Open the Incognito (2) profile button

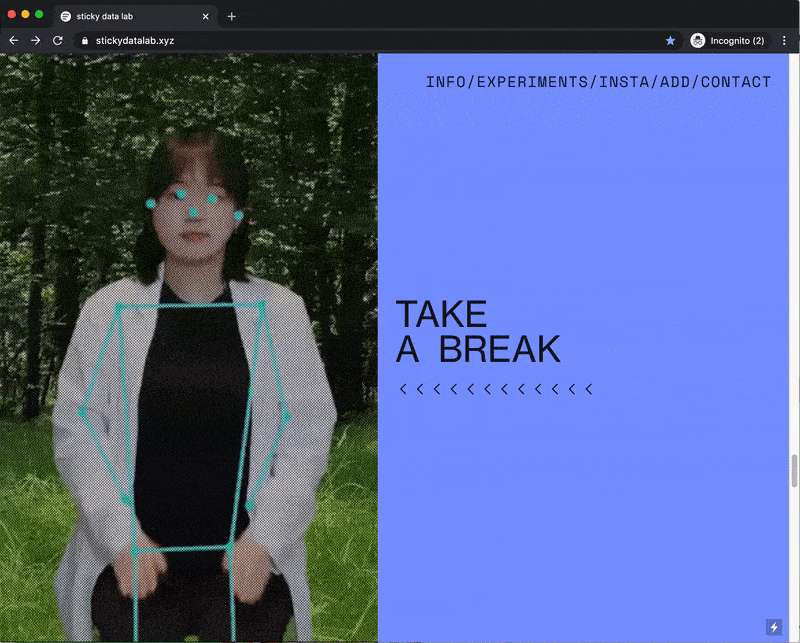pos(728,40)
